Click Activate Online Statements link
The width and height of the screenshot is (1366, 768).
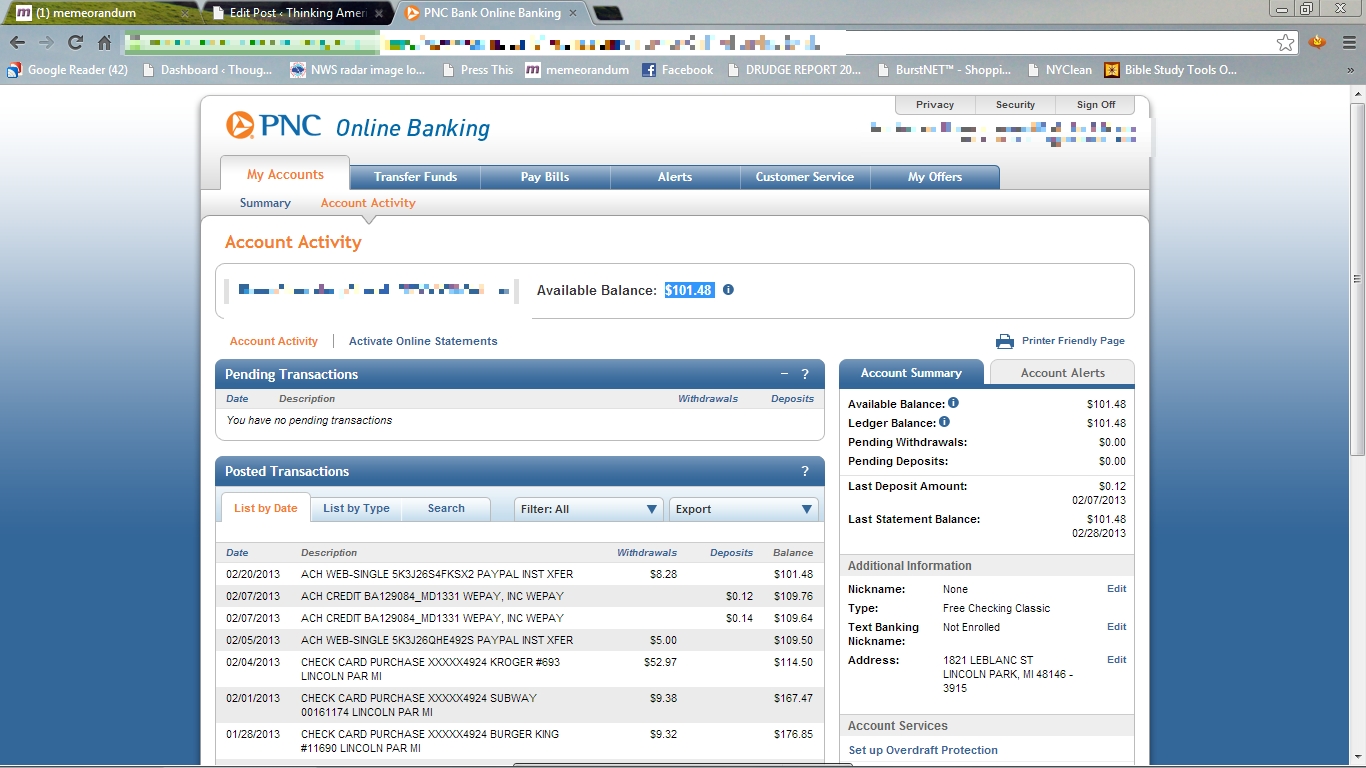tap(423, 341)
